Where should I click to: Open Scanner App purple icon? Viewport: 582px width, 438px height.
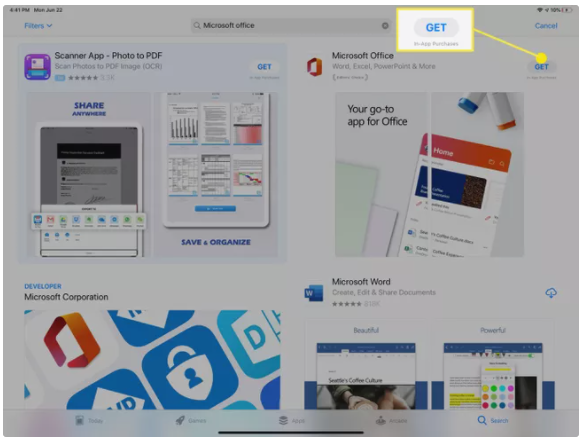click(37, 66)
